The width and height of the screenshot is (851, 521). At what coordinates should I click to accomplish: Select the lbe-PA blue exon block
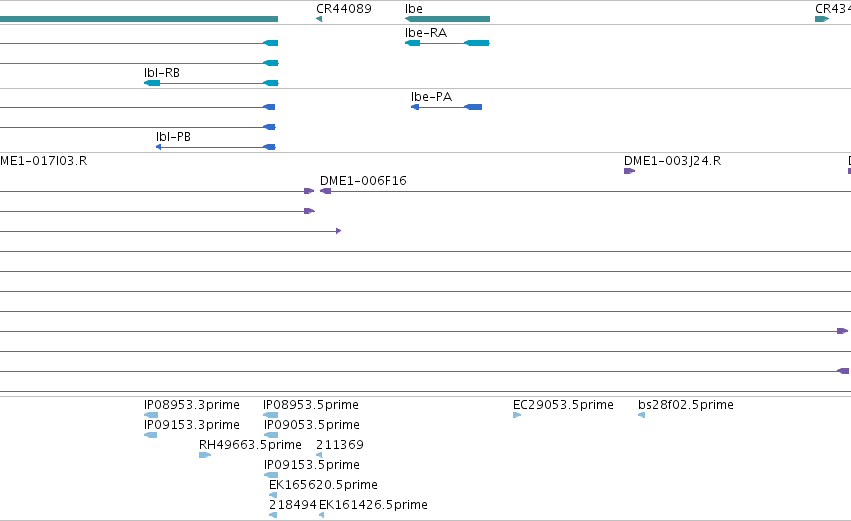pyautogui.click(x=473, y=107)
